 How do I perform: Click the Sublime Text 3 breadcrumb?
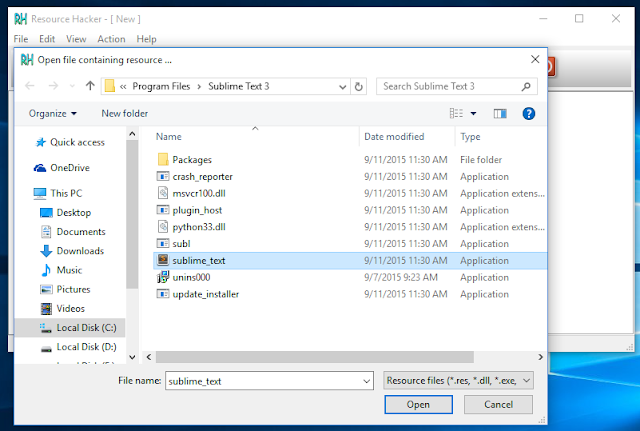coord(239,87)
